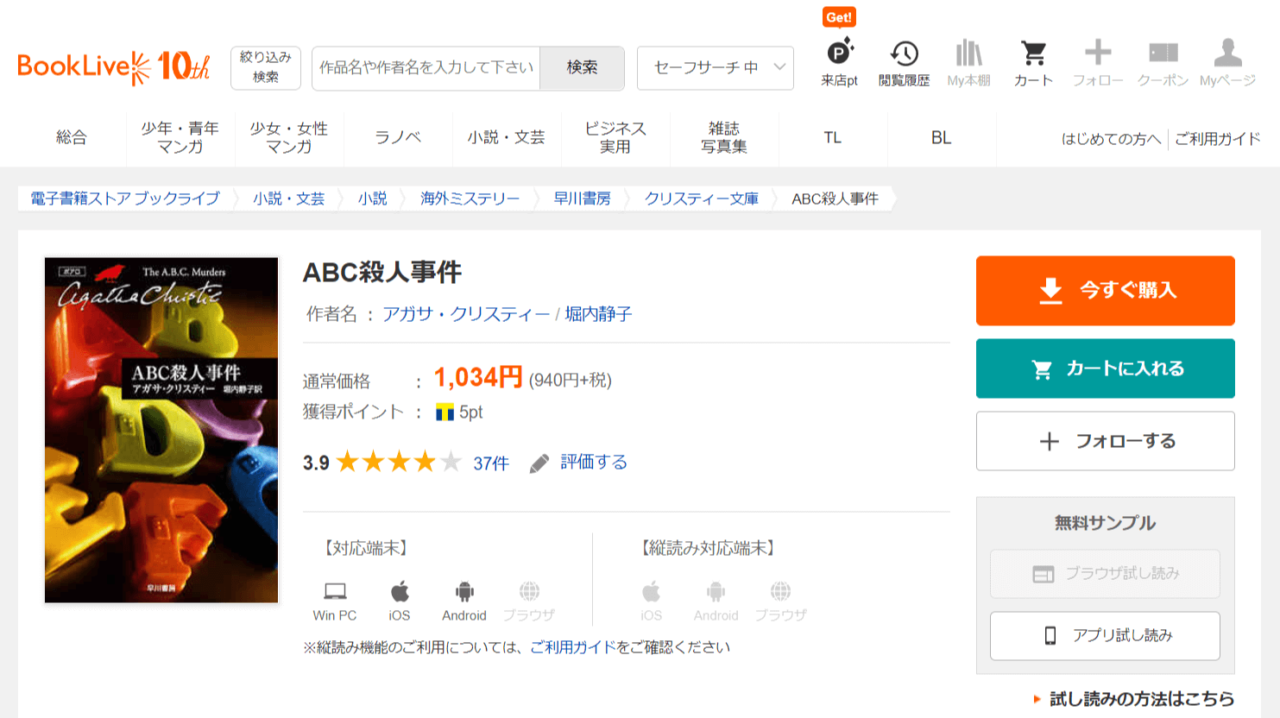Open author link アガサ・クリスティー
The width and height of the screenshot is (1280, 718).
click(465, 314)
